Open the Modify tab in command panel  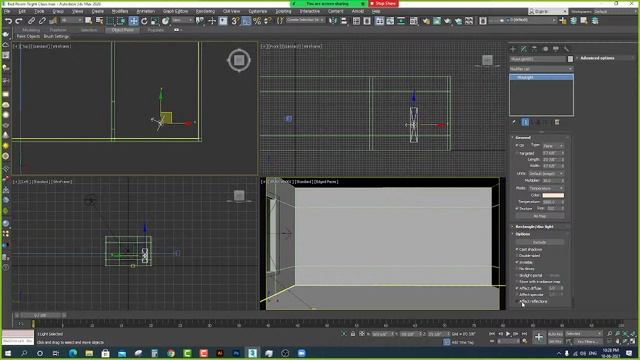coord(524,49)
